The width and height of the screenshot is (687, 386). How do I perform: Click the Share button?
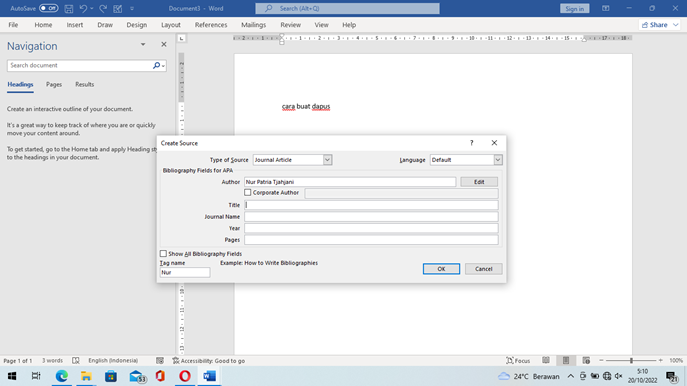coord(660,25)
